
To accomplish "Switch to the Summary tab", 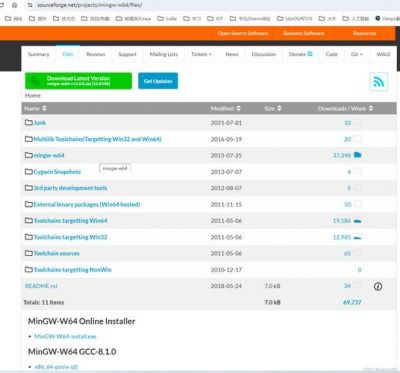I will pos(39,54).
